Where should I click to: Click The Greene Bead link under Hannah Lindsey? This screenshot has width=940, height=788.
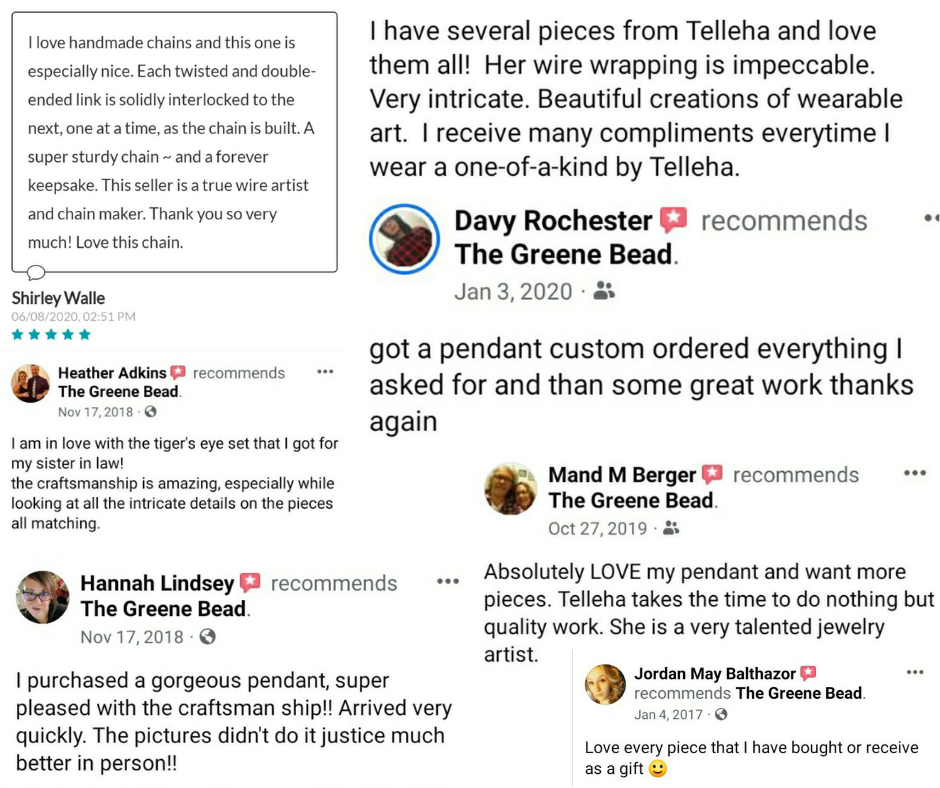point(164,609)
